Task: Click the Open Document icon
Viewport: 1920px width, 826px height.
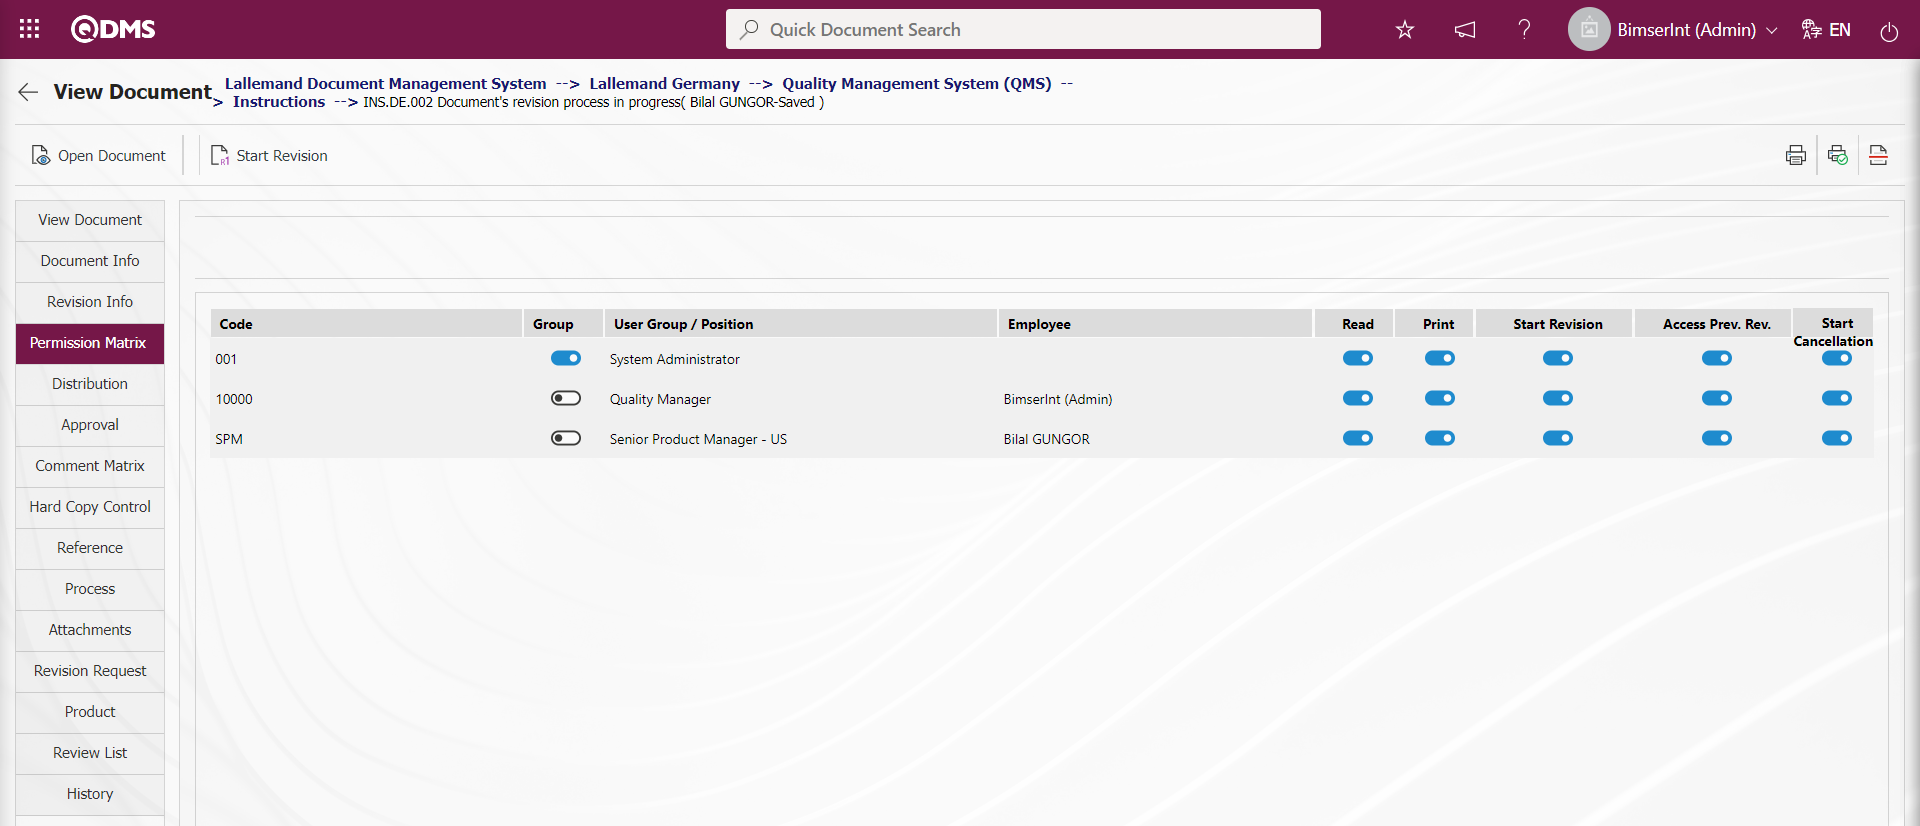Action: [41, 155]
